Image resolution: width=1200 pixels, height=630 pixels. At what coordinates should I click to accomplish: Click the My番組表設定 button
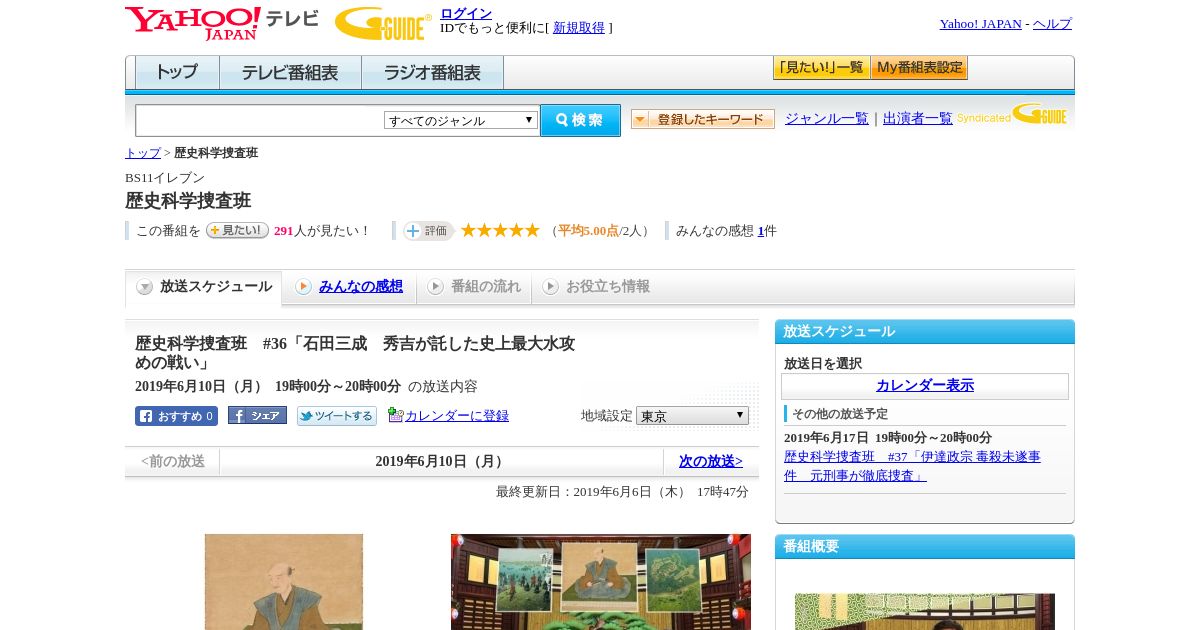[919, 68]
